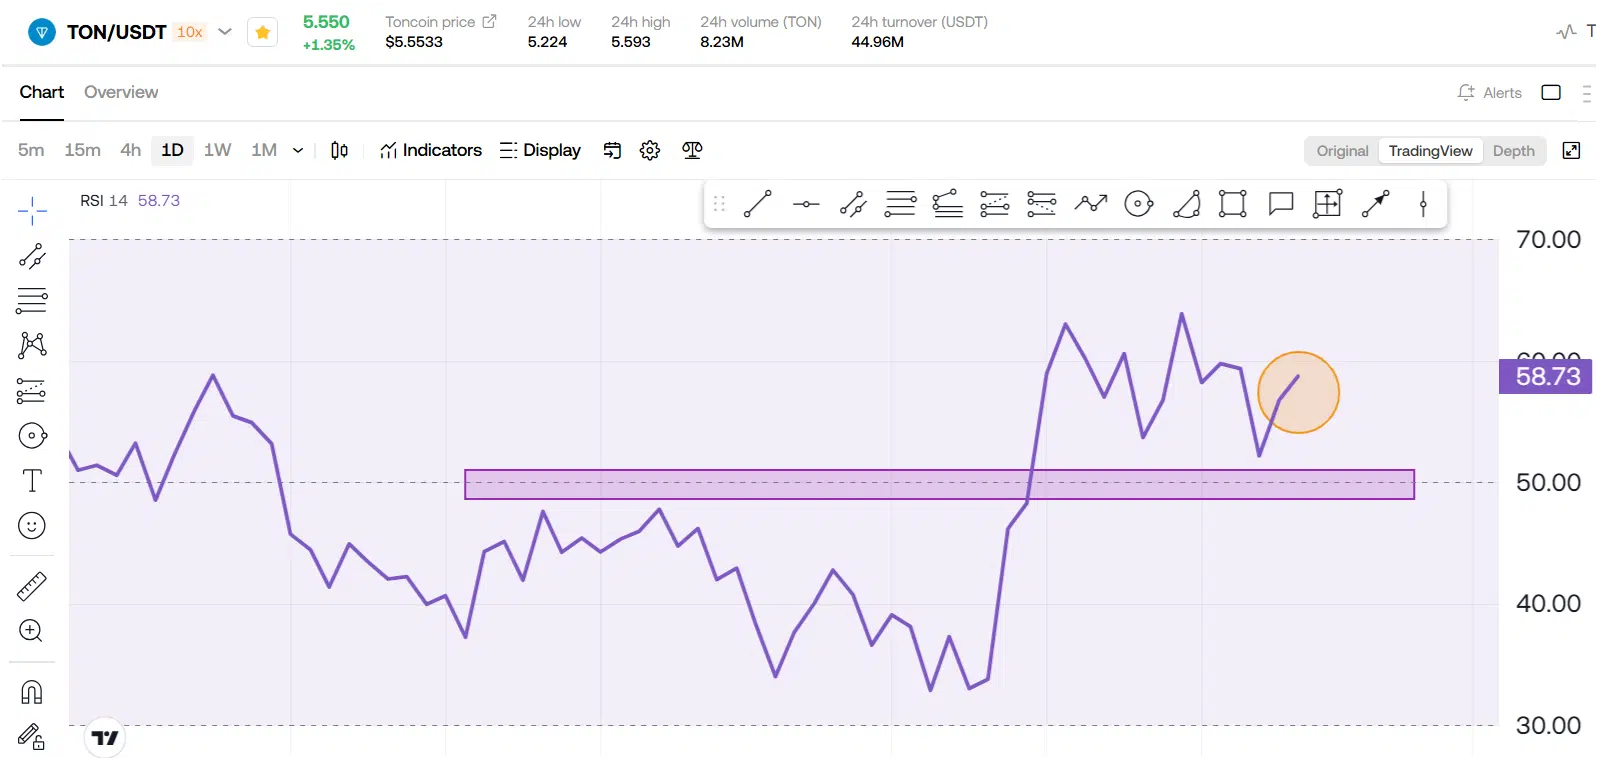Toggle lock all drawing tools
Screen dimensions: 1598x760
[x=32, y=737]
